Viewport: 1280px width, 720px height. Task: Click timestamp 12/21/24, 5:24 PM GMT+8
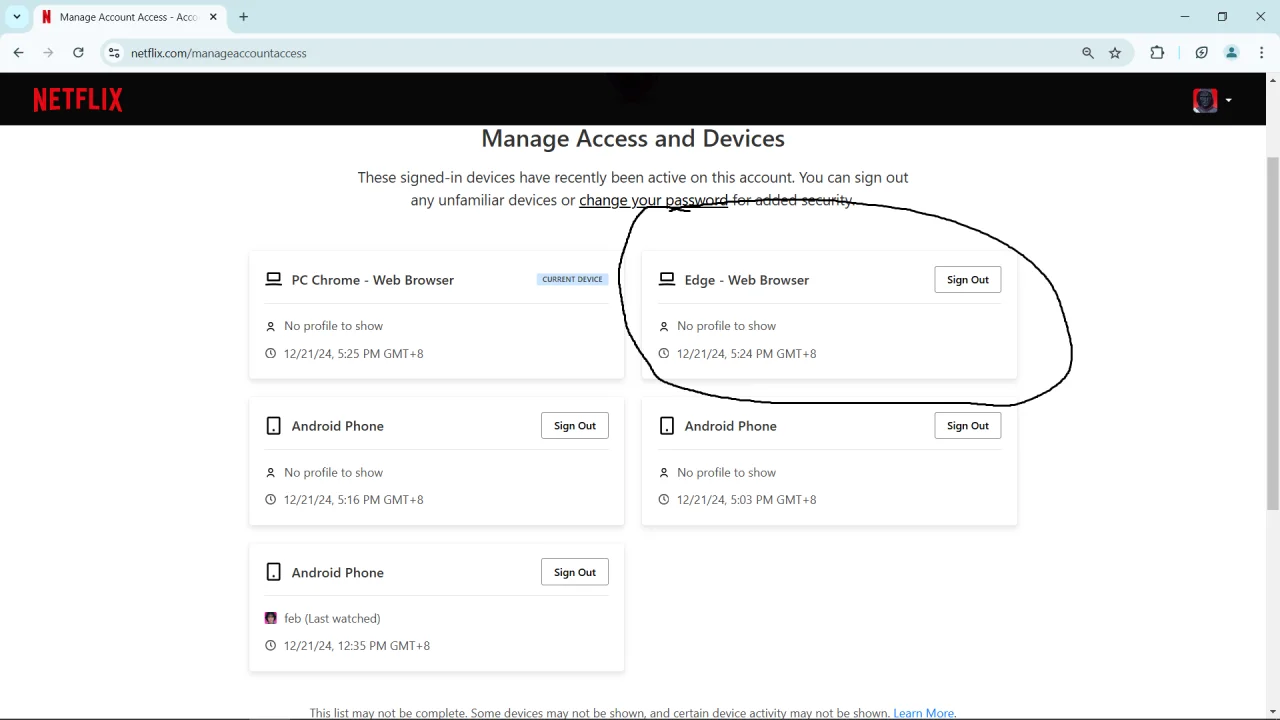point(747,354)
